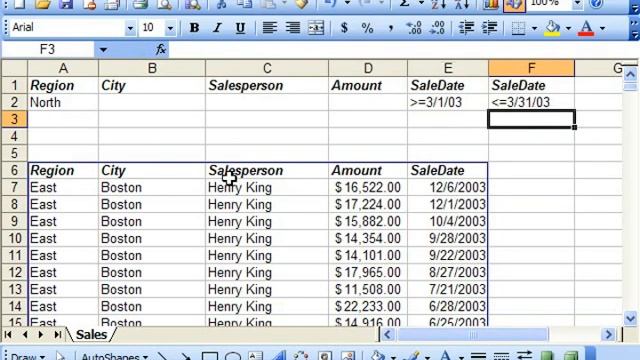The height and width of the screenshot is (360, 640).
Task: Go to last sheet tab arrow
Action: tap(58, 335)
